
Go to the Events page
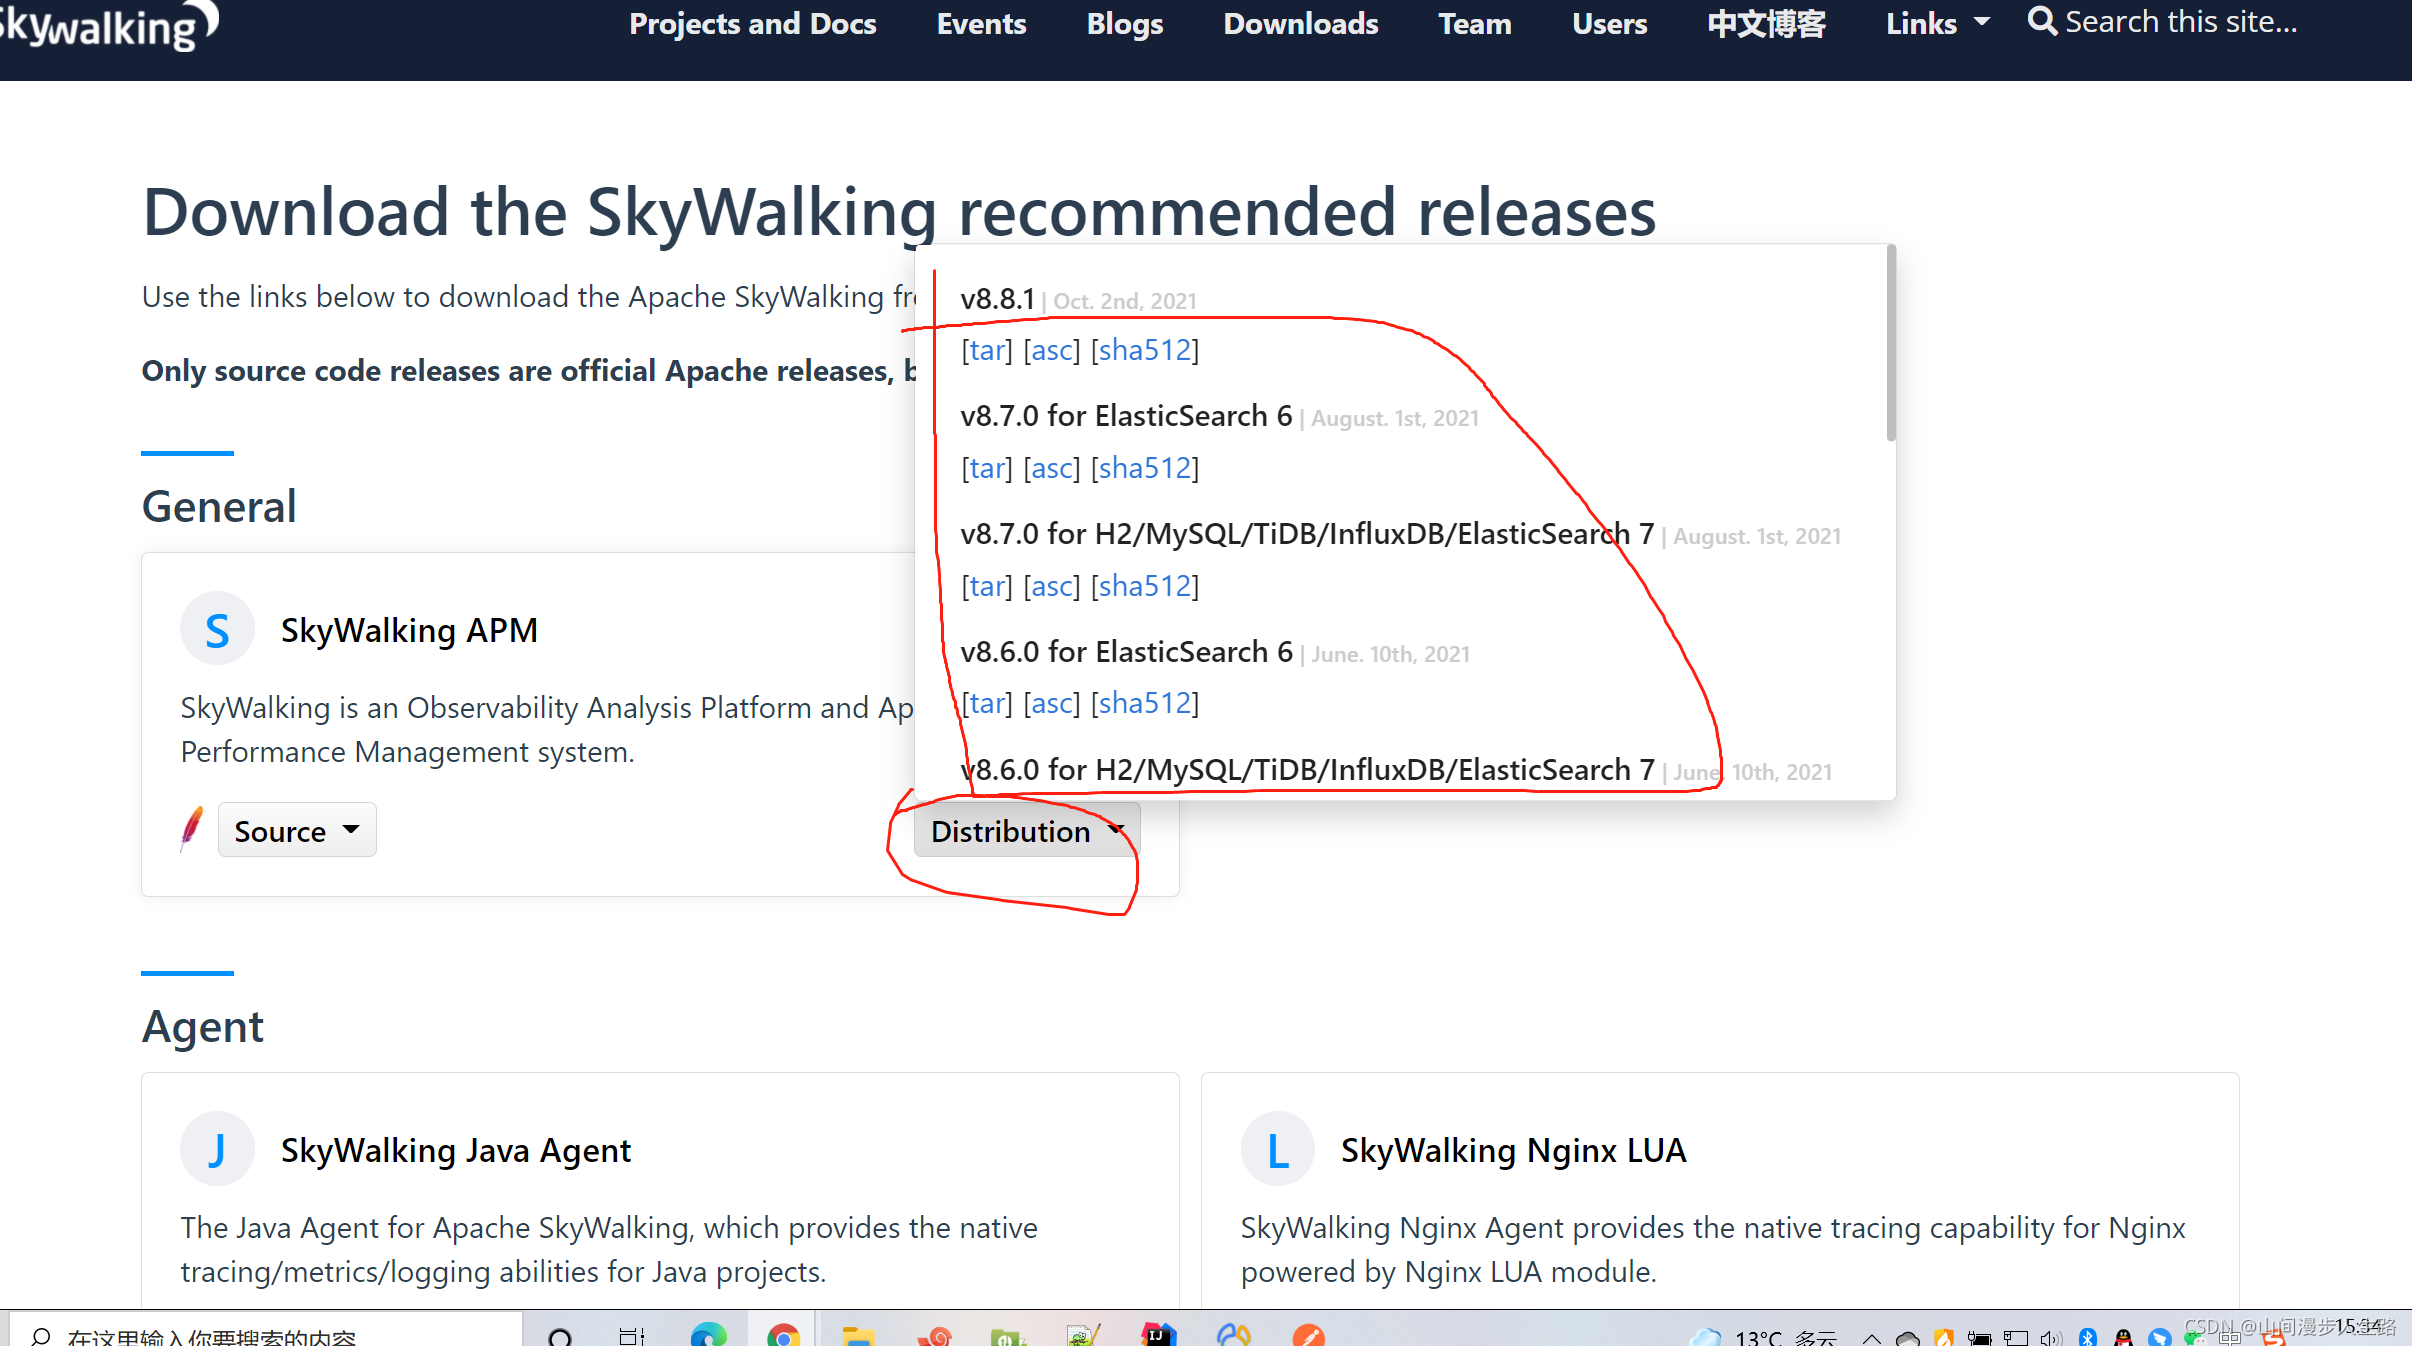[x=981, y=23]
